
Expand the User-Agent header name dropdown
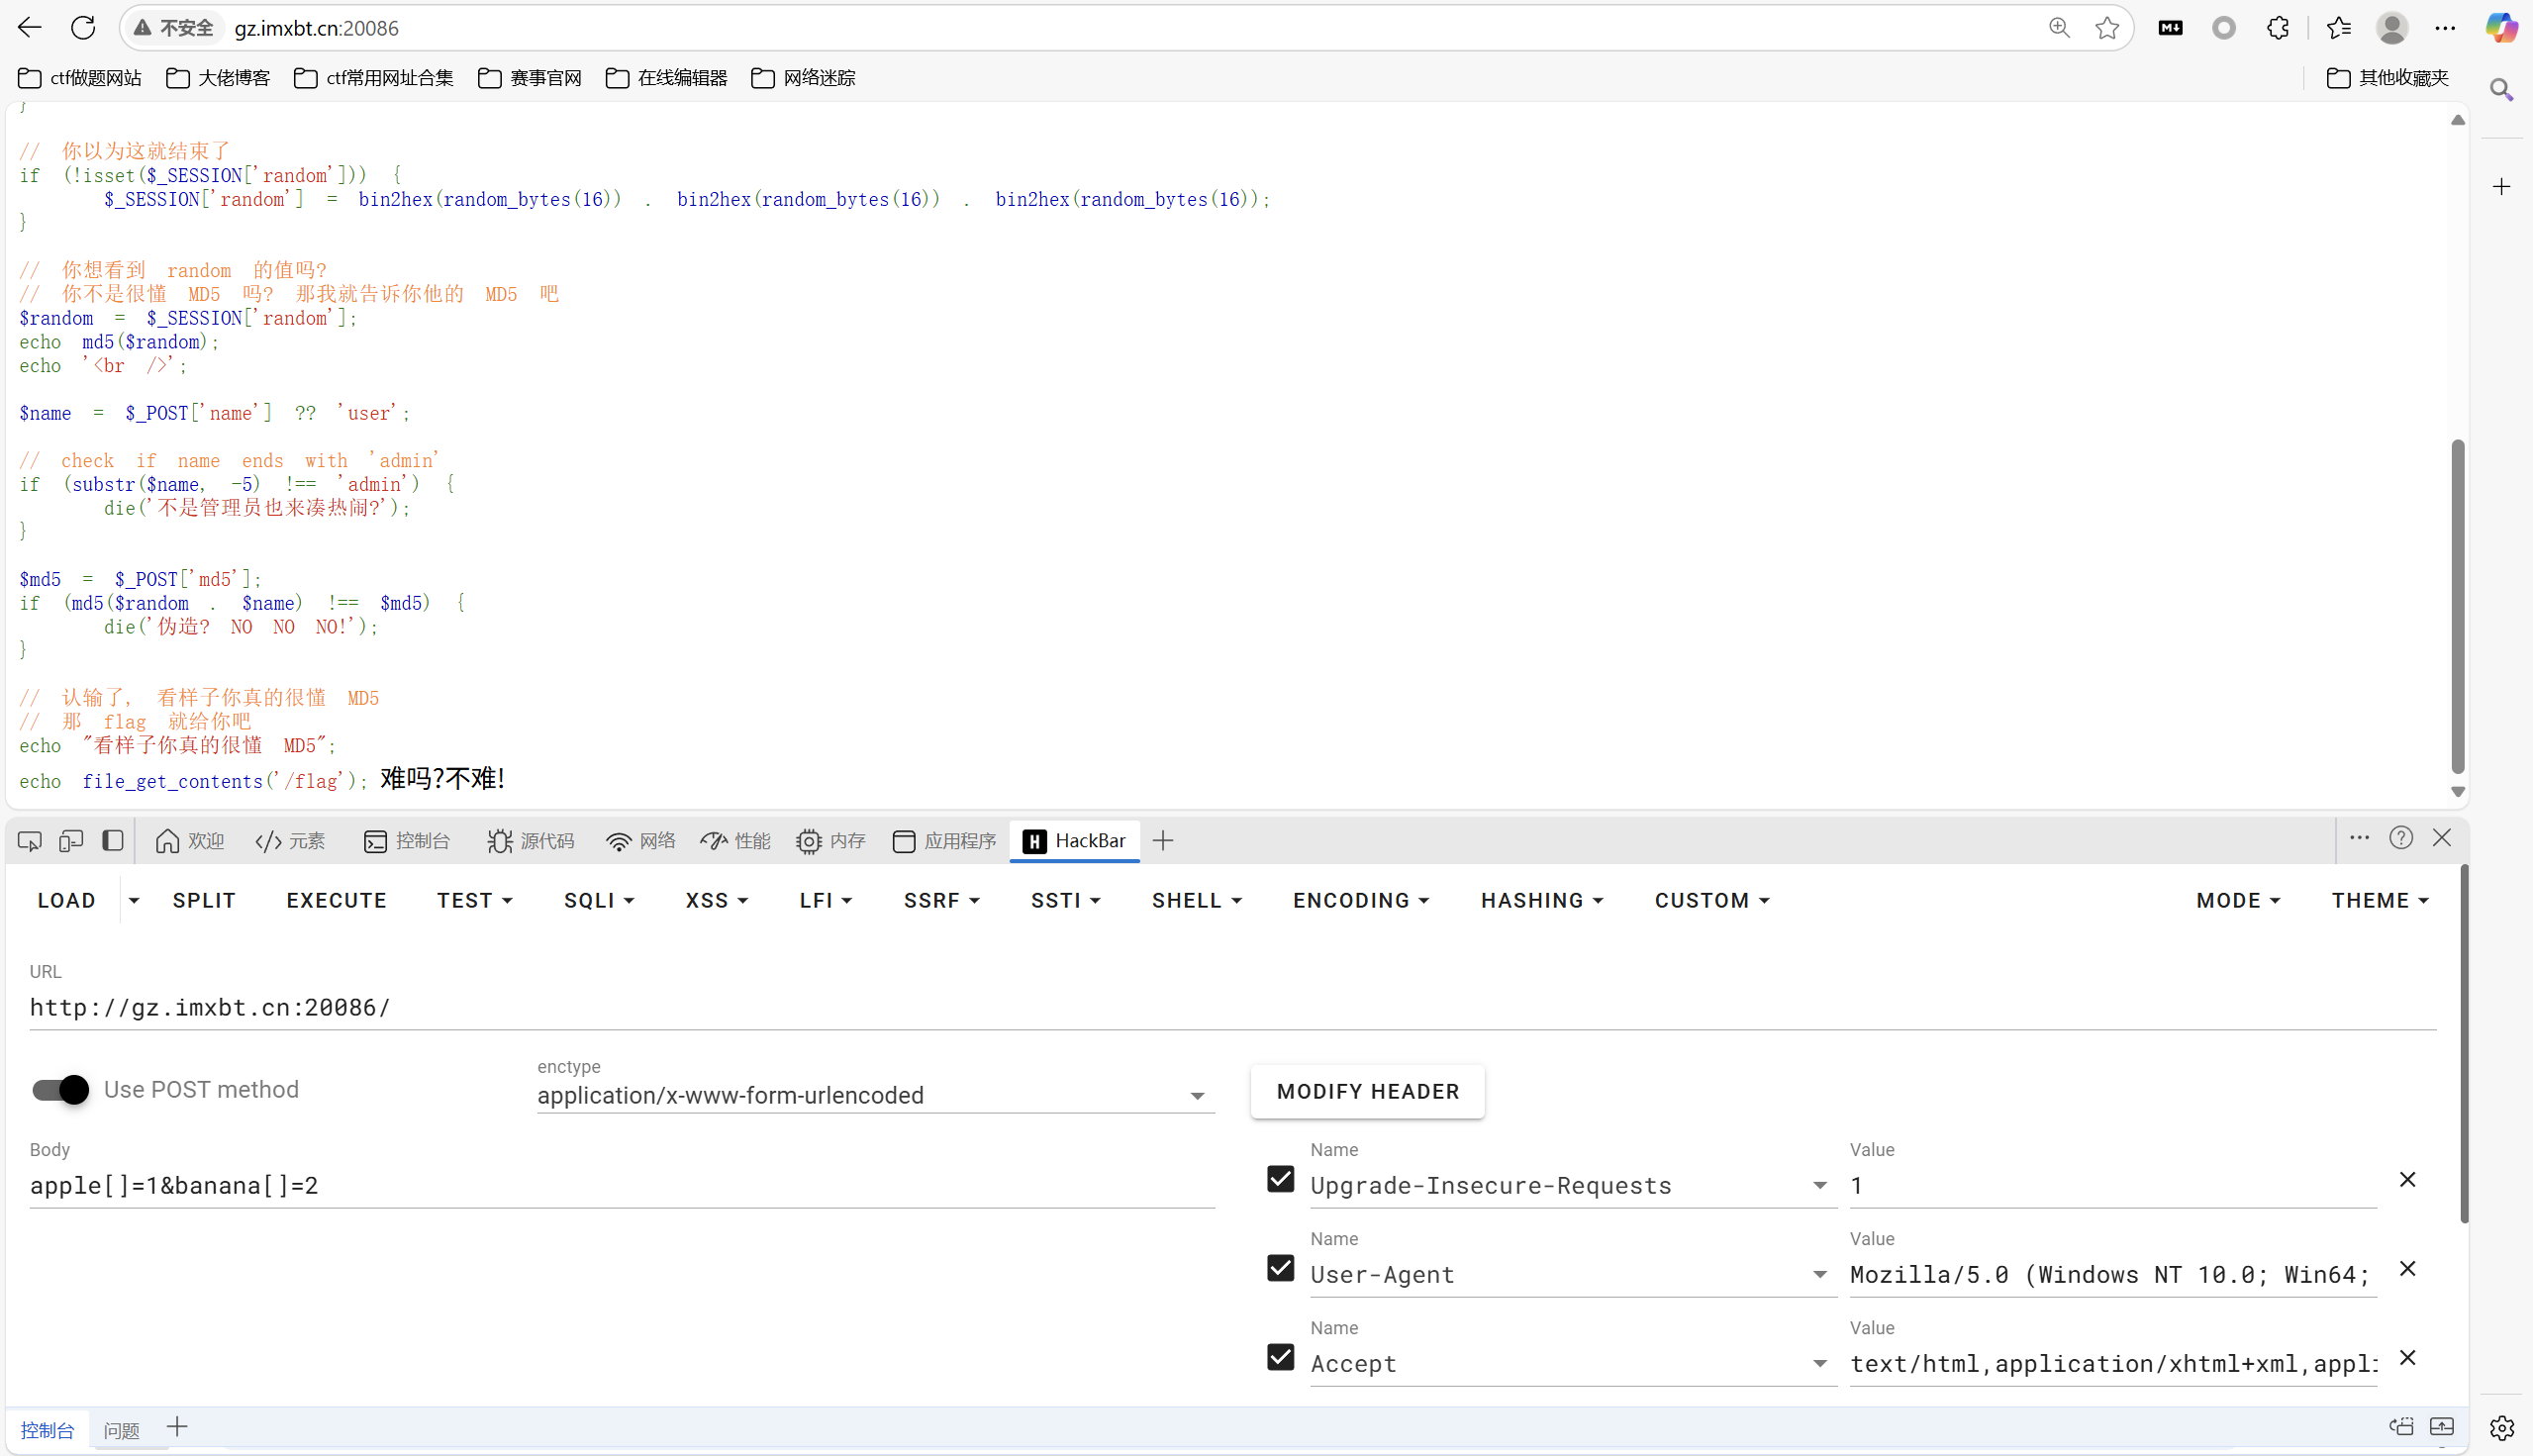1819,1275
